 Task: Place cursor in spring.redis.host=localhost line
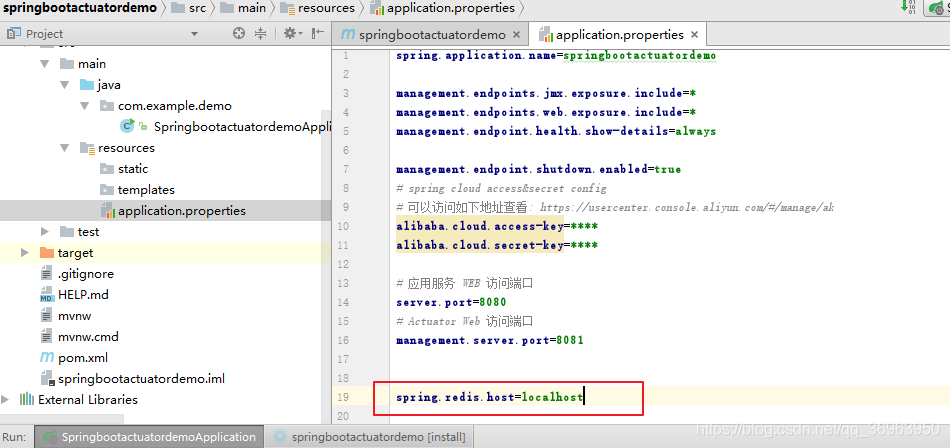490,398
